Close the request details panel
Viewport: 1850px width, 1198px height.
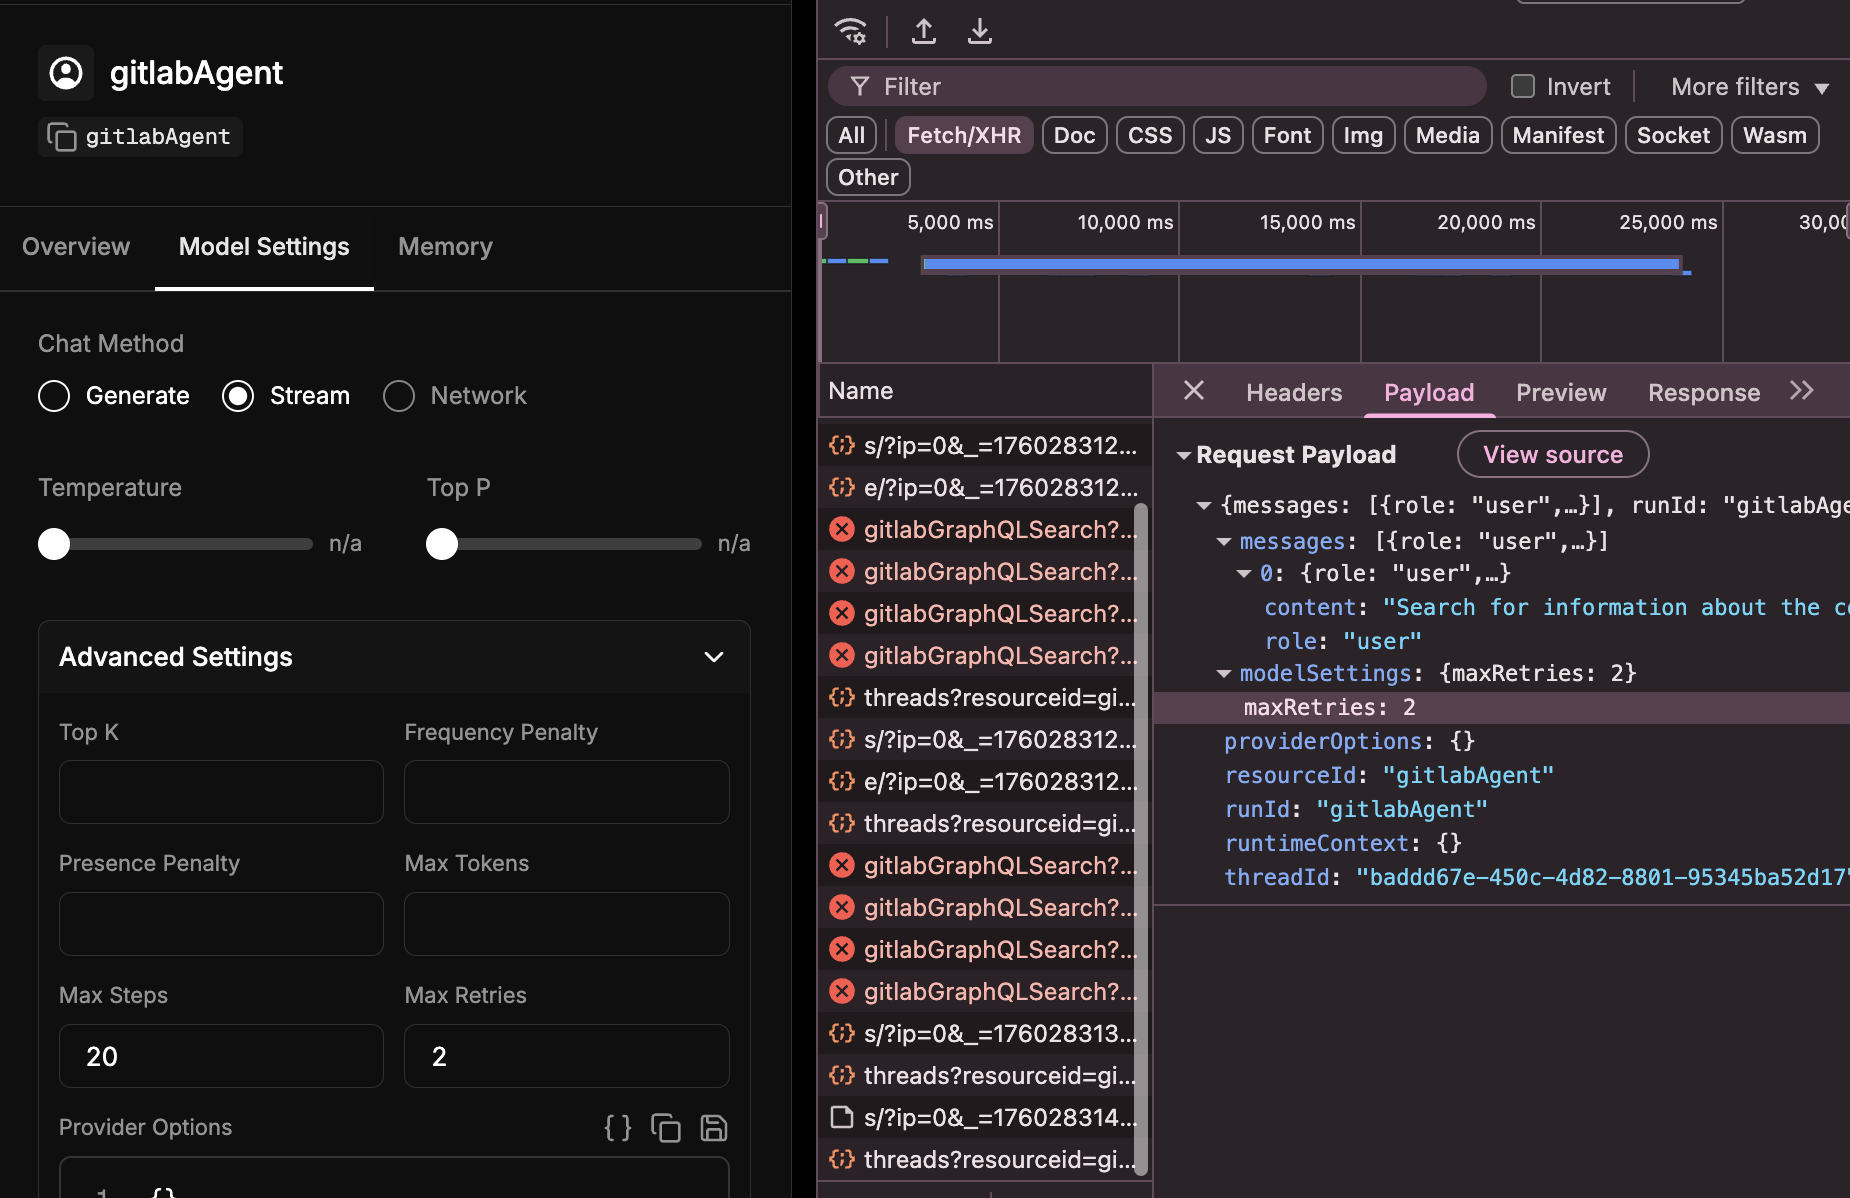coord(1194,391)
